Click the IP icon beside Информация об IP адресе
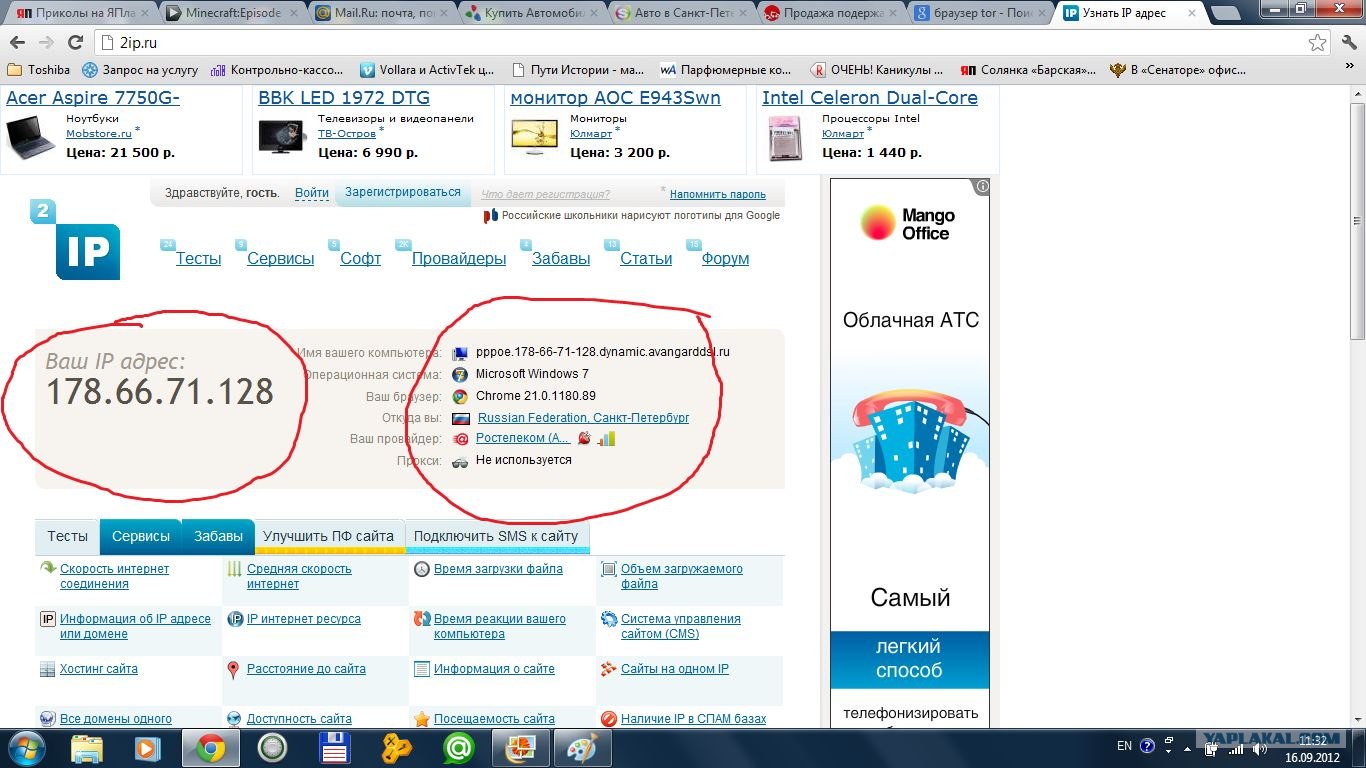 [x=47, y=619]
